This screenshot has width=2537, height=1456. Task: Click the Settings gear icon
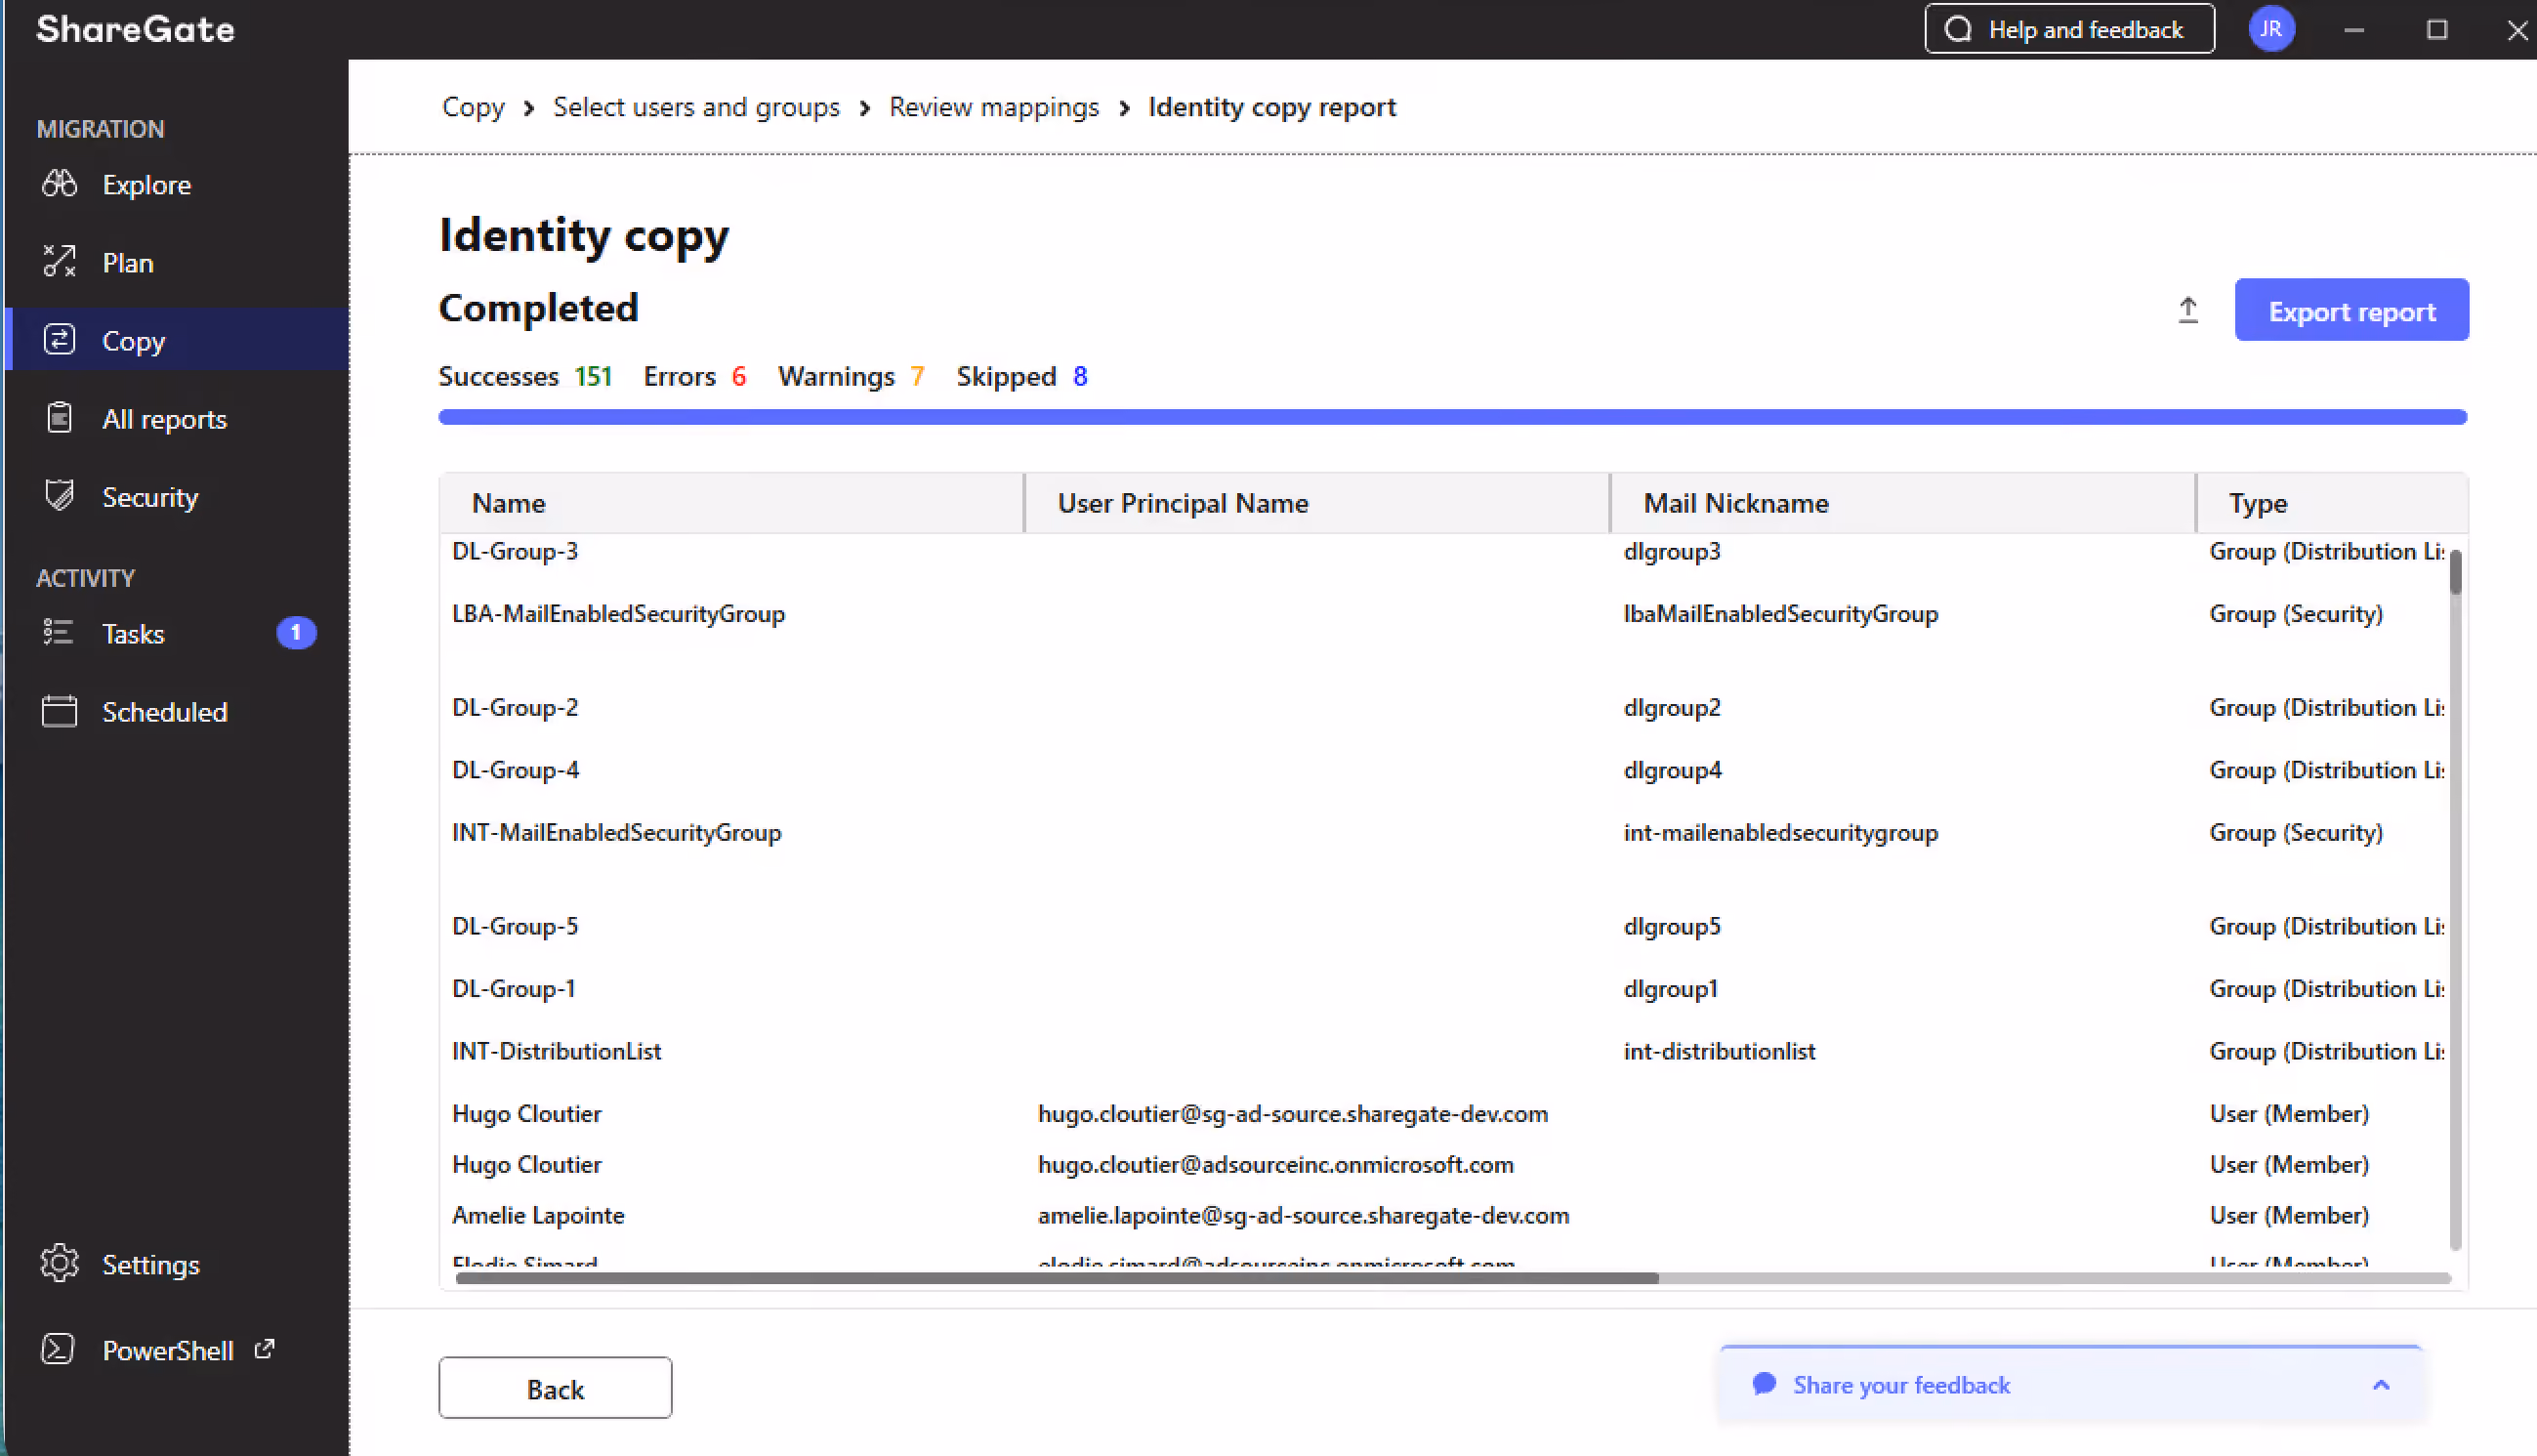pyautogui.click(x=59, y=1263)
